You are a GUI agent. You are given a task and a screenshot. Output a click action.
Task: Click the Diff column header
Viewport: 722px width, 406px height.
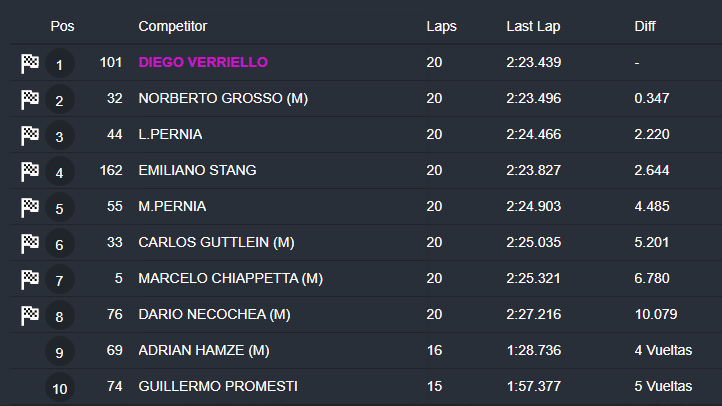(645, 26)
